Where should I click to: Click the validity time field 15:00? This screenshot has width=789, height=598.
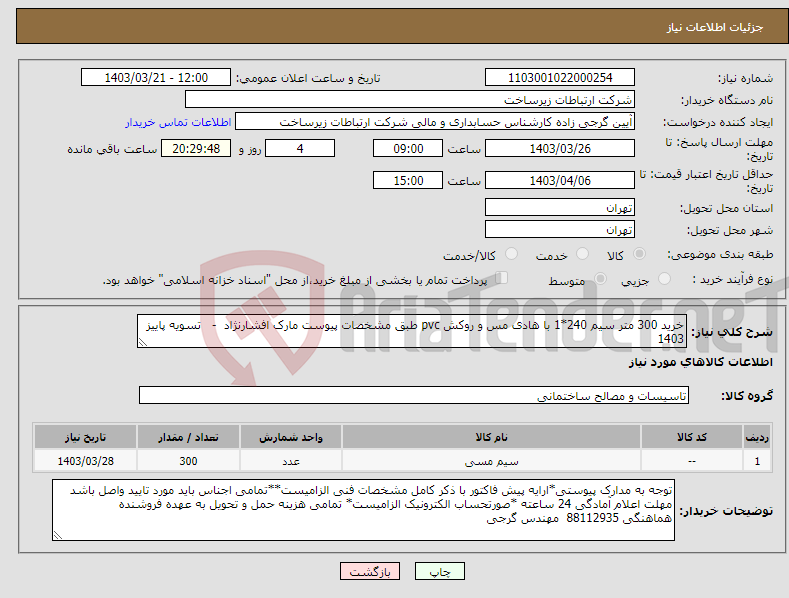click(x=408, y=180)
